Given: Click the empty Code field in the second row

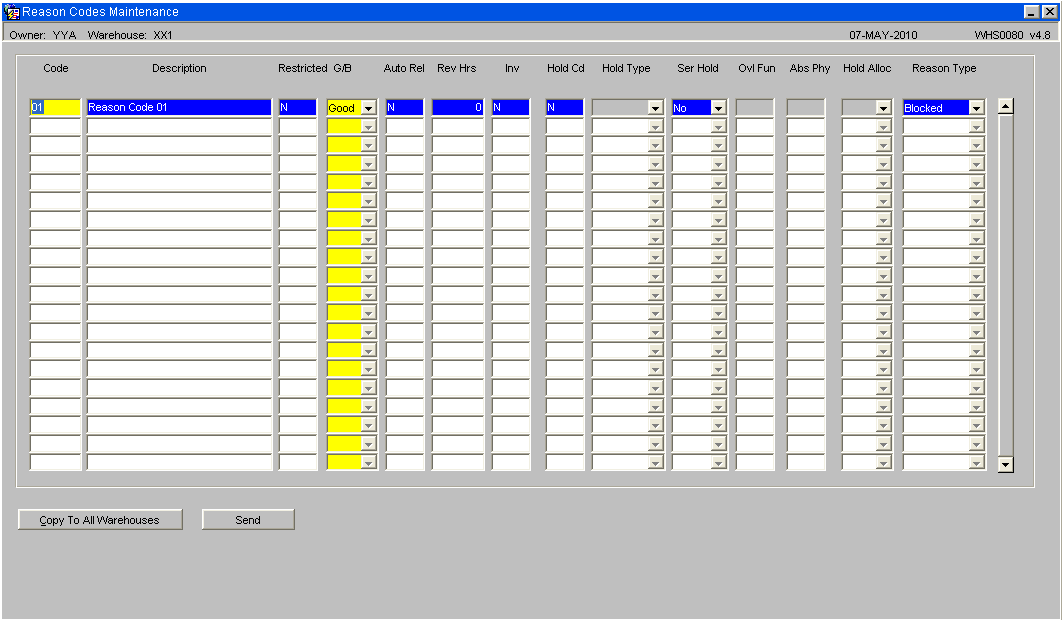Looking at the screenshot, I should coord(55,126).
